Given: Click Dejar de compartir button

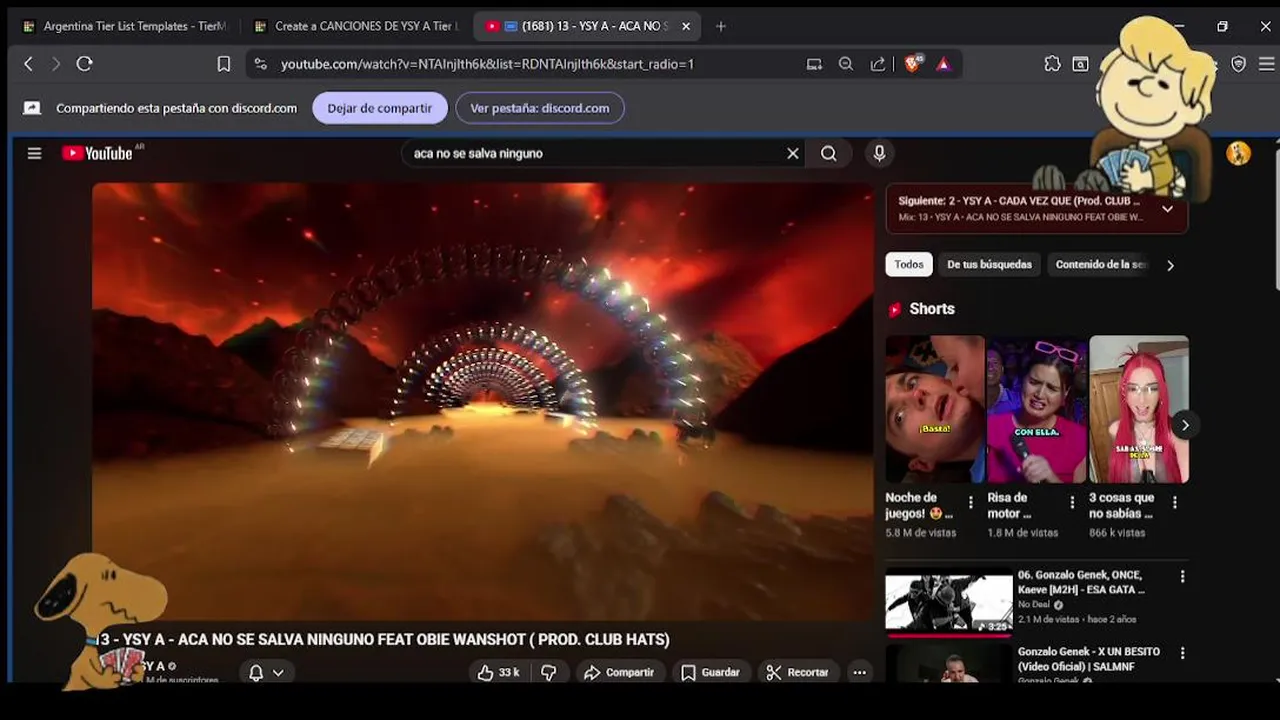Looking at the screenshot, I should click(x=380, y=108).
